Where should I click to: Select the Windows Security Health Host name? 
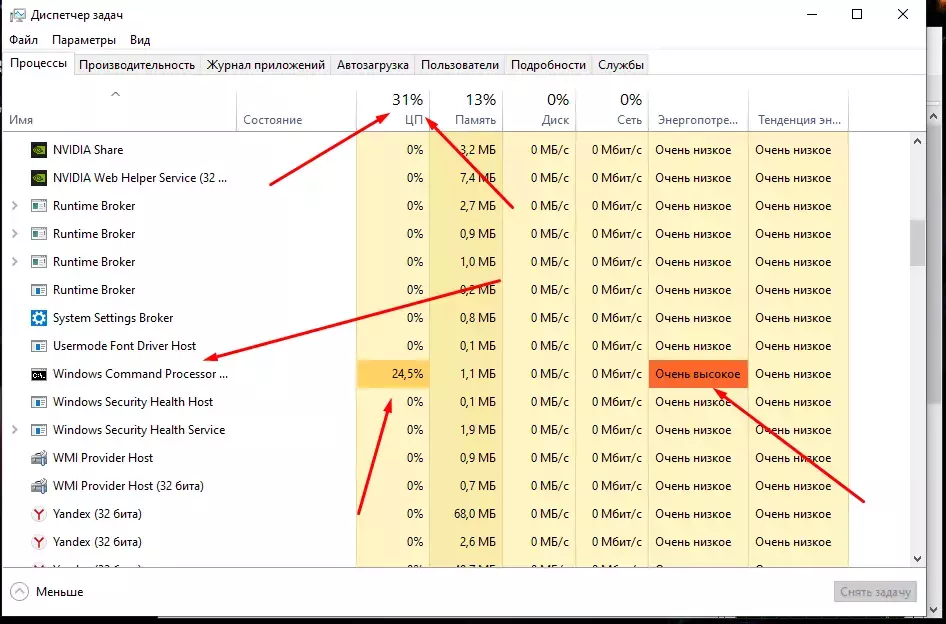point(133,402)
